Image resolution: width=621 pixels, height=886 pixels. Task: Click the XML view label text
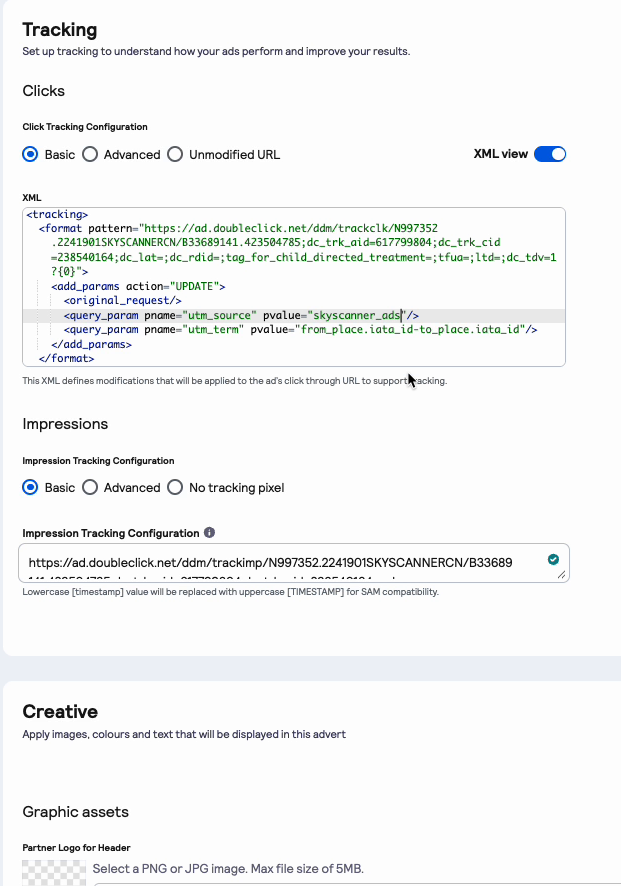501,154
